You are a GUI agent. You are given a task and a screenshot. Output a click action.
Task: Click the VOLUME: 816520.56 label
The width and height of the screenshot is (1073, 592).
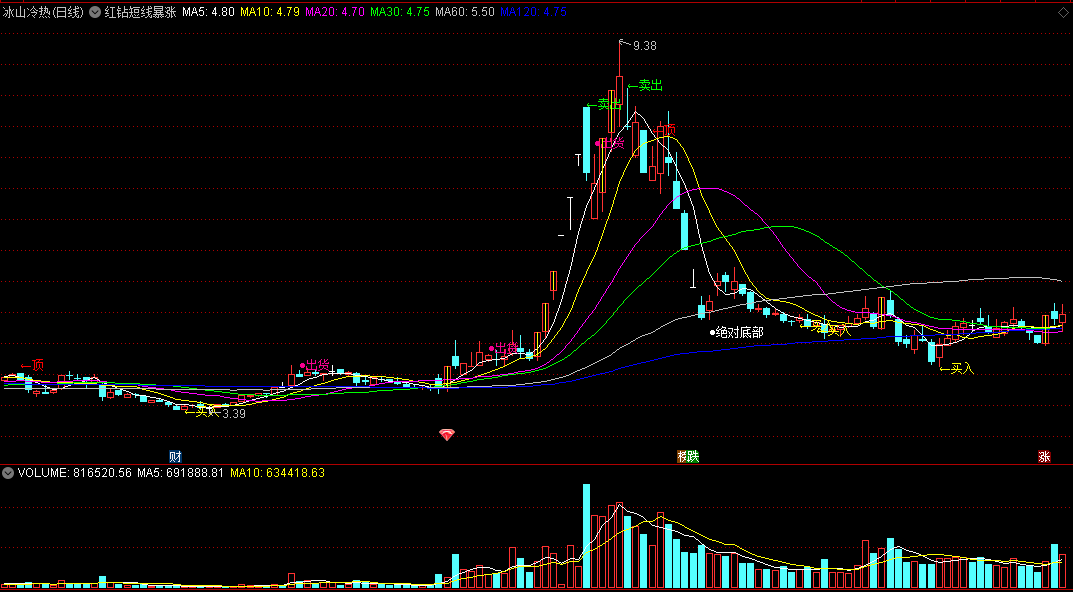[x=75, y=472]
